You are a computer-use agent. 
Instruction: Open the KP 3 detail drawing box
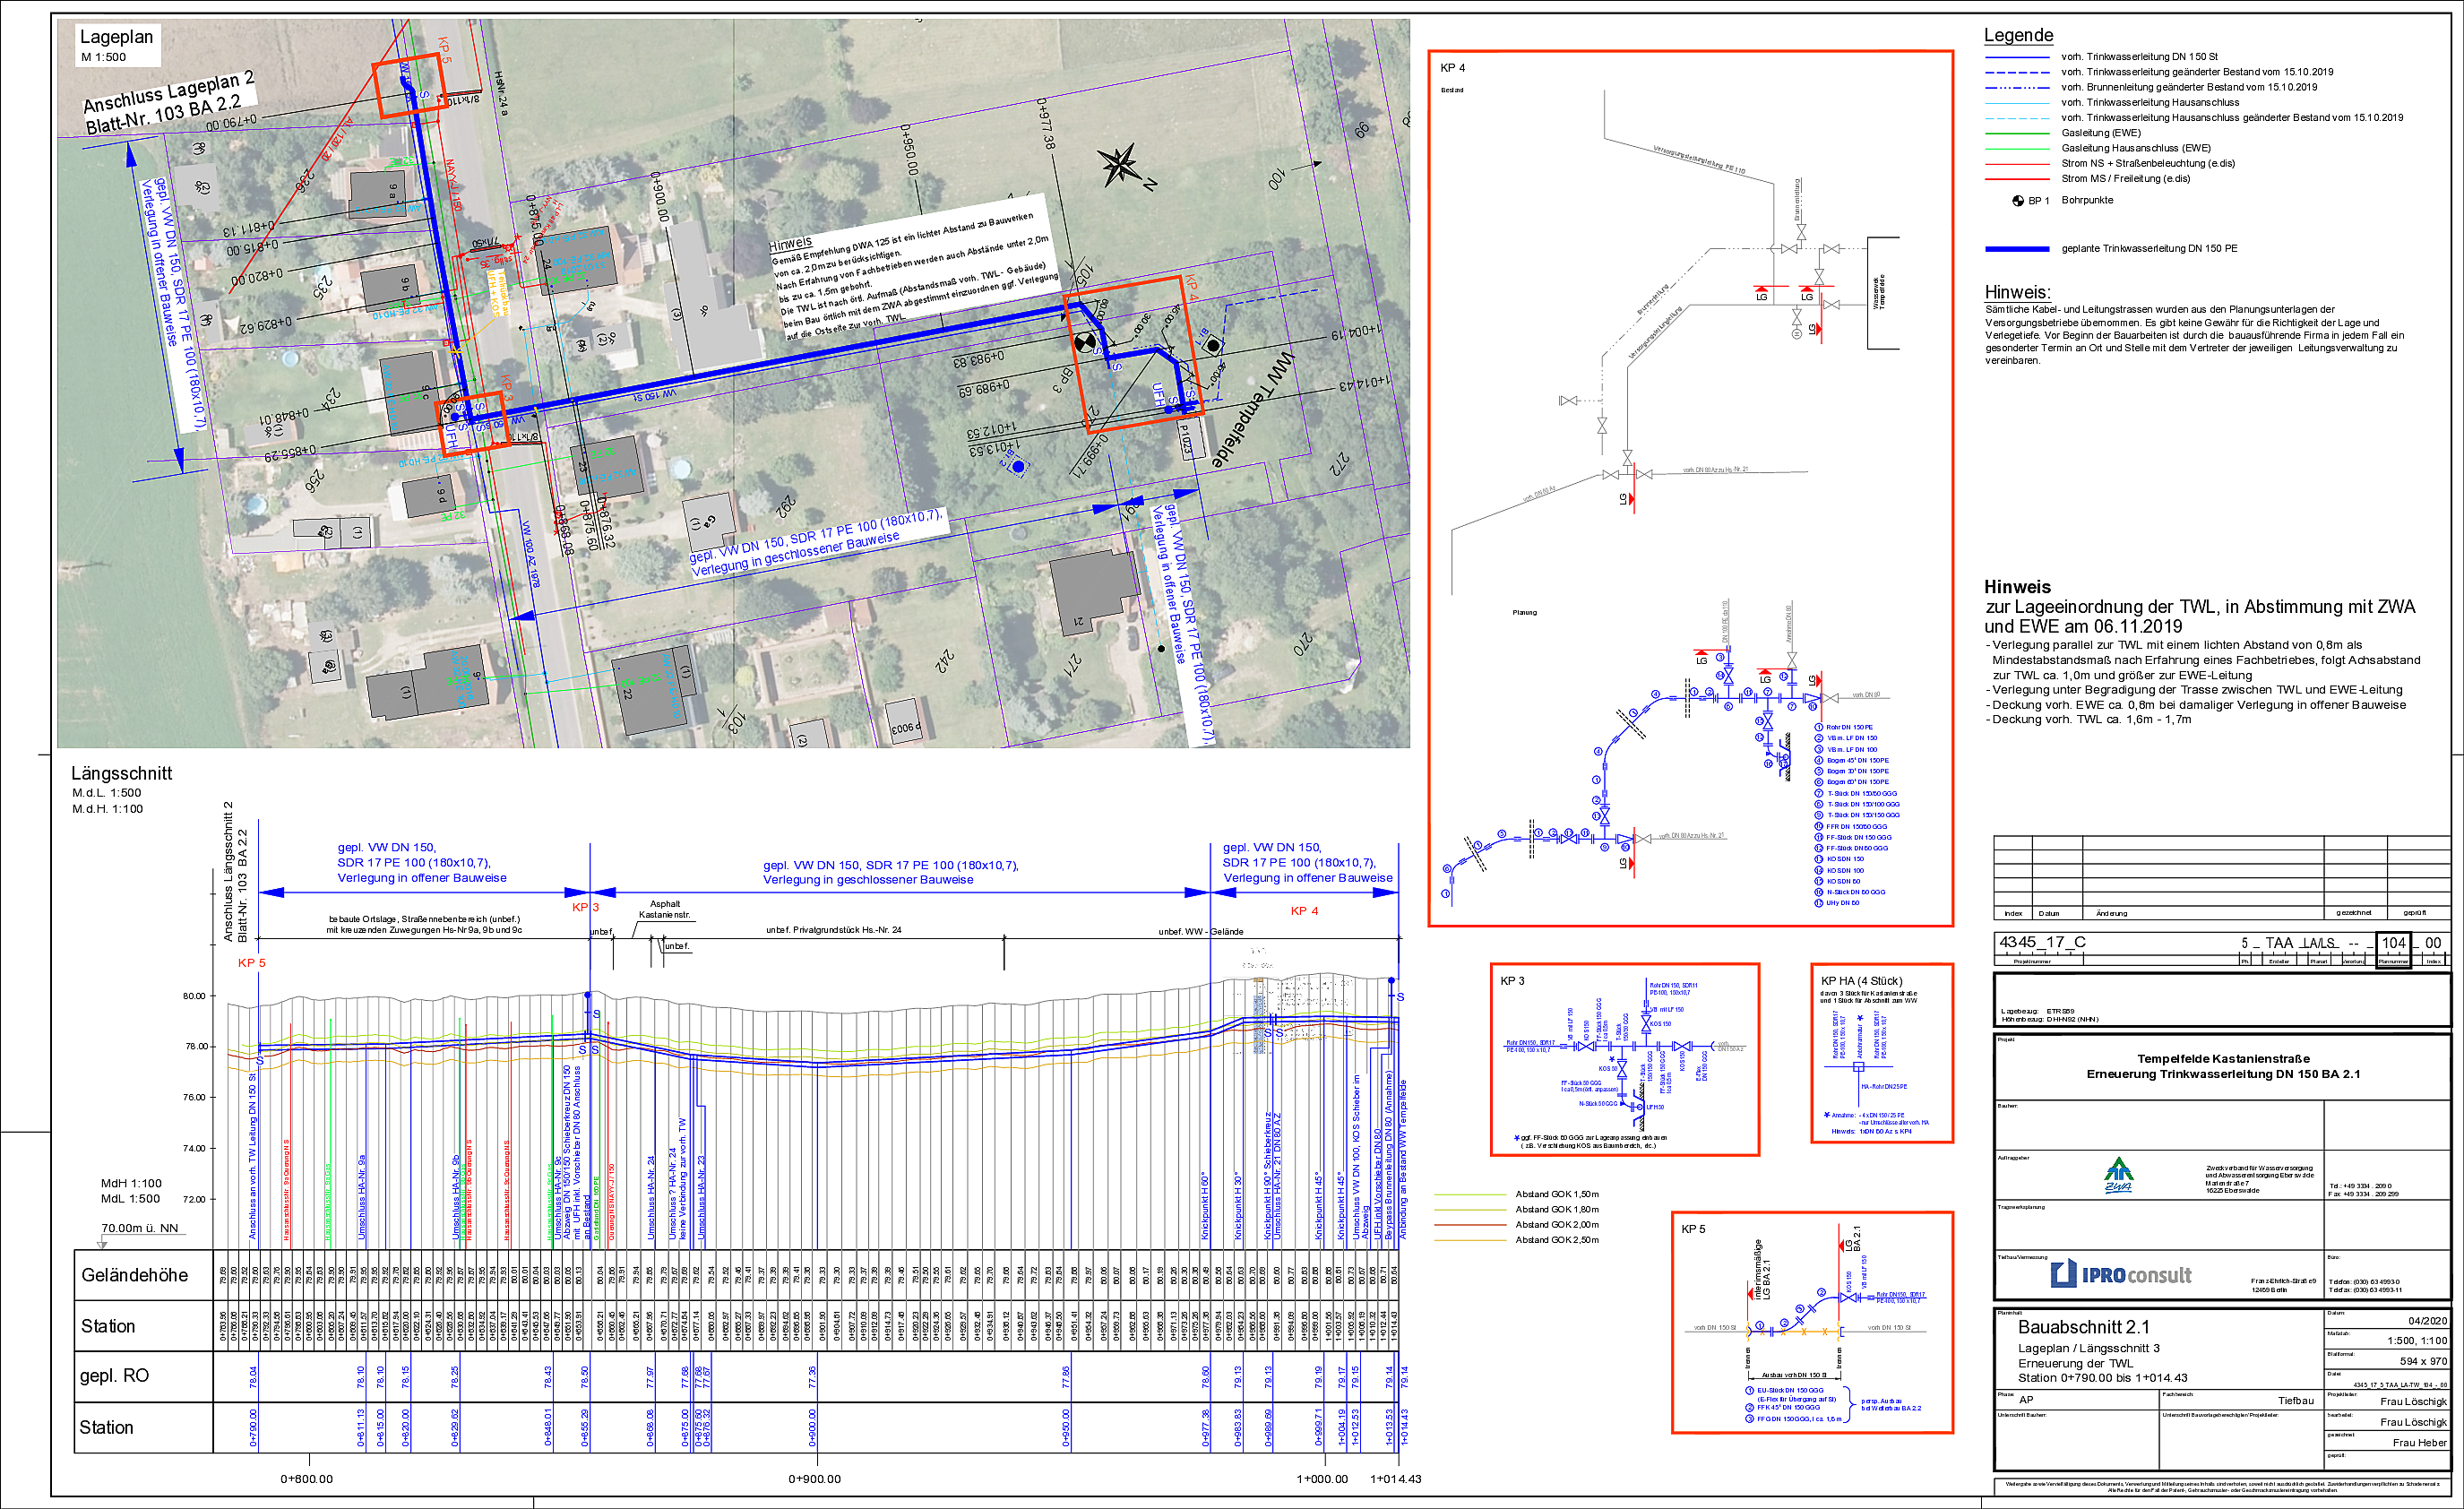click(1624, 1060)
